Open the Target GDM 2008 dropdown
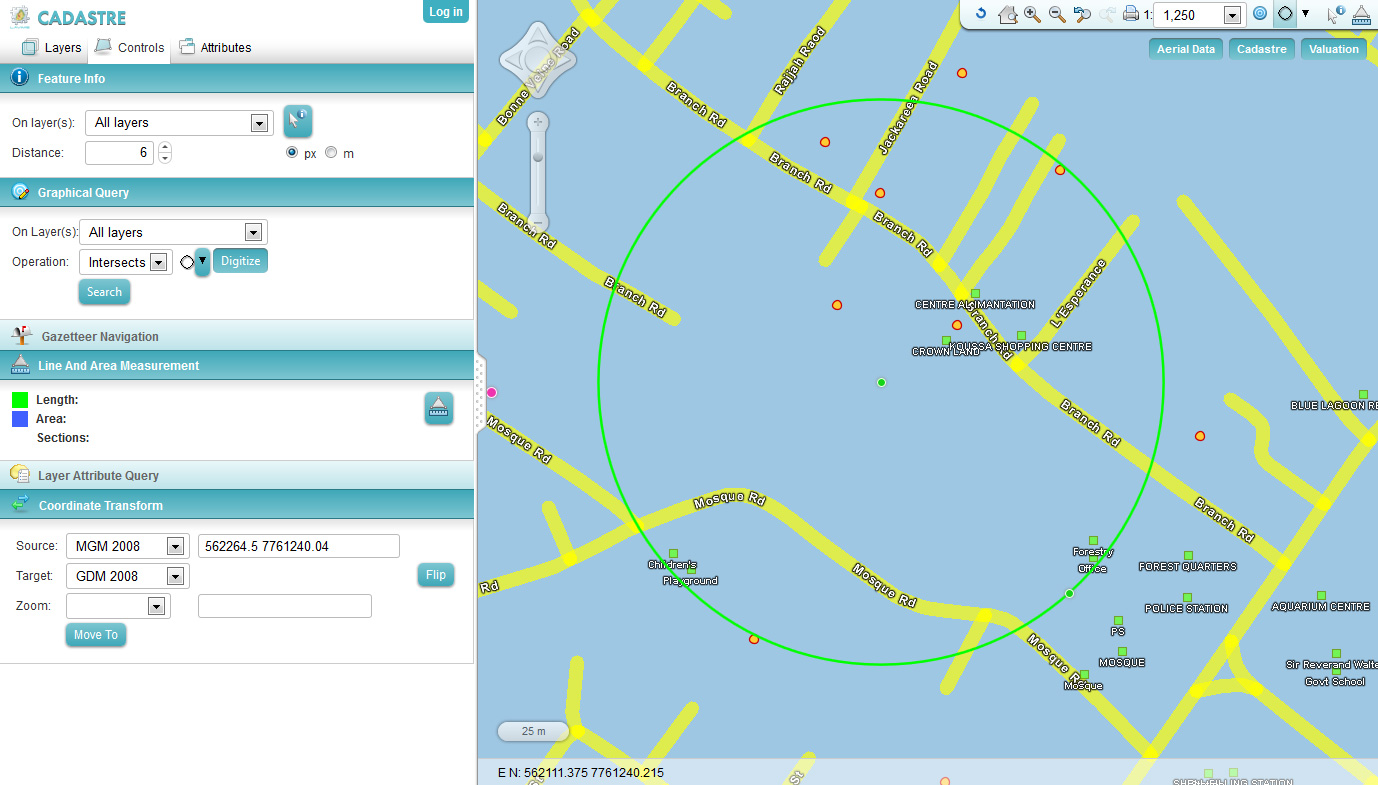 tap(175, 576)
